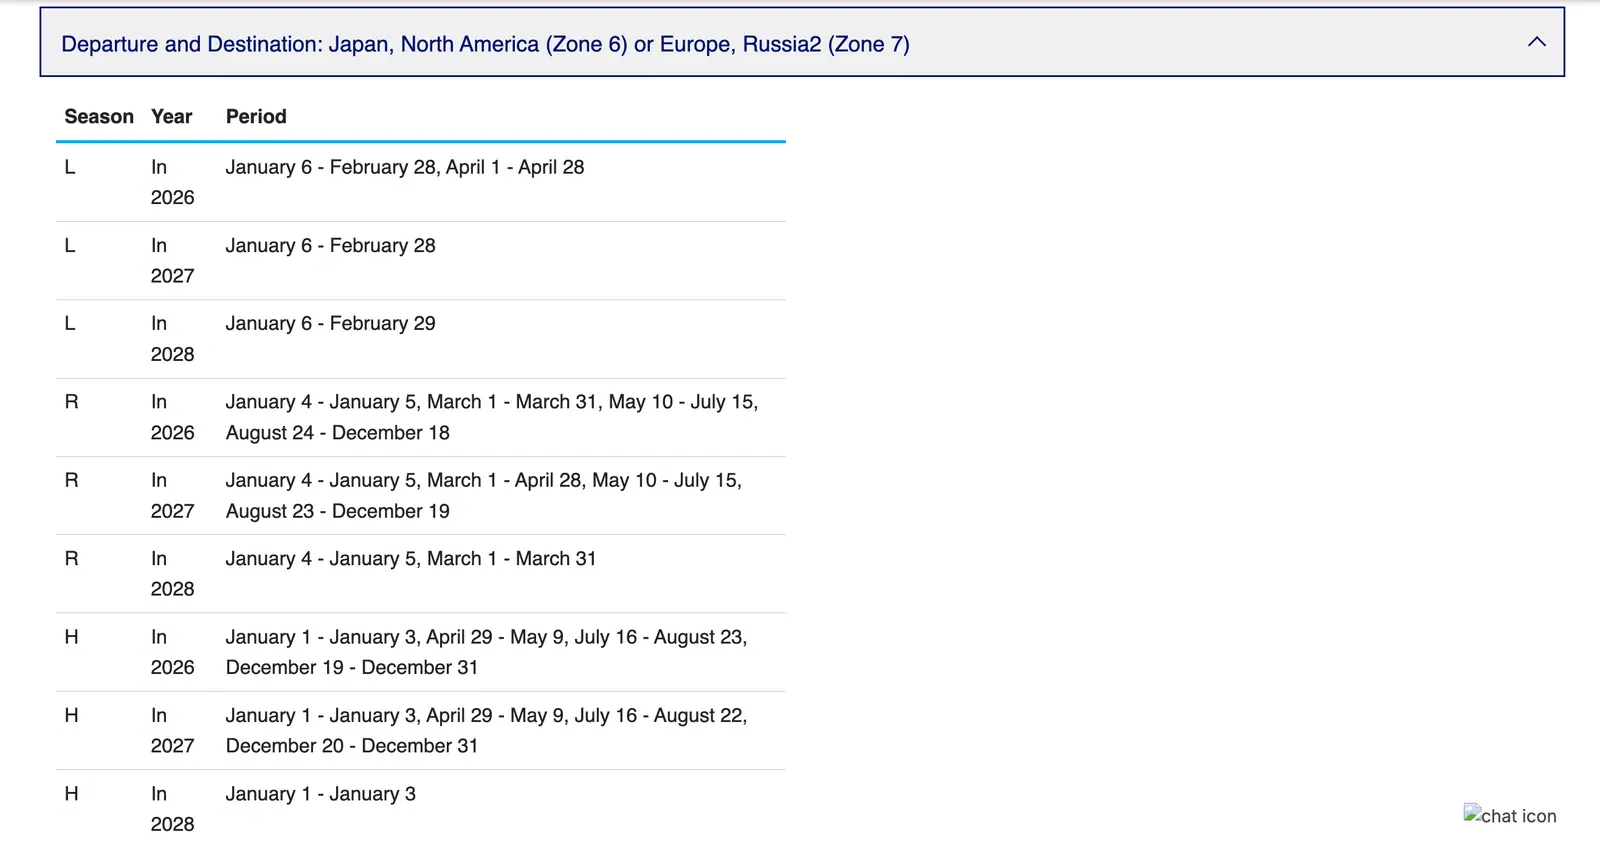
Task: Click 'In 2028' in the L season row
Action: pyautogui.click(x=173, y=338)
